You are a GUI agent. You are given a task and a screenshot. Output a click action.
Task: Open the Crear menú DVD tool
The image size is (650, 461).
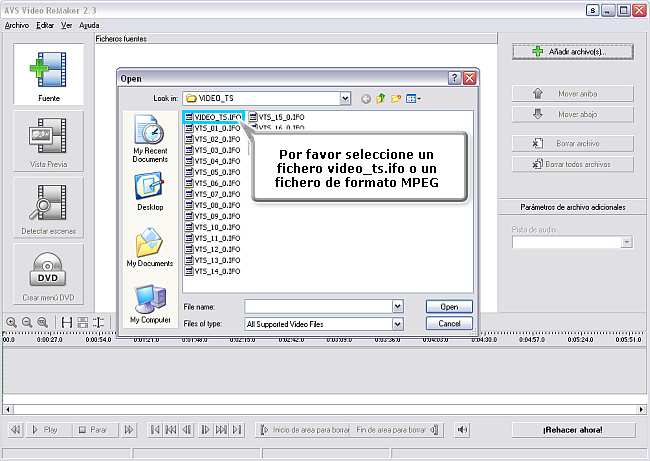[49, 274]
